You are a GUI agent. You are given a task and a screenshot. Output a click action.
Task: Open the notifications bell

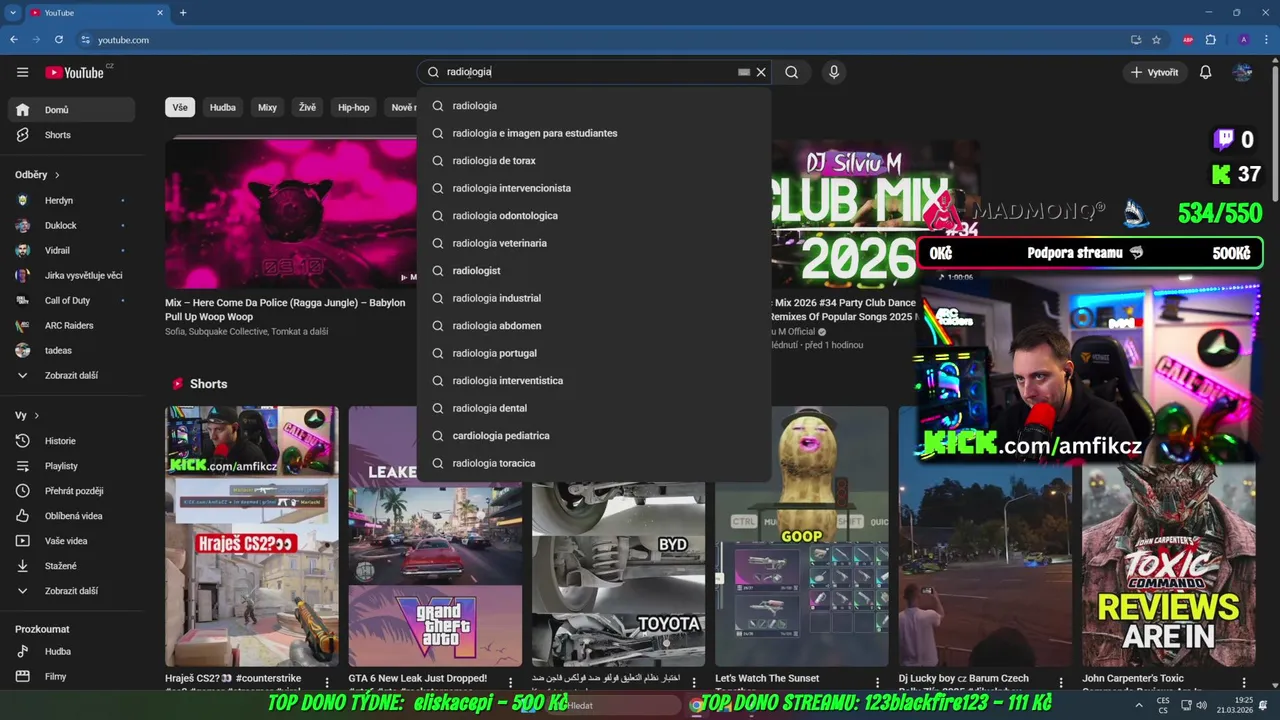(1206, 72)
